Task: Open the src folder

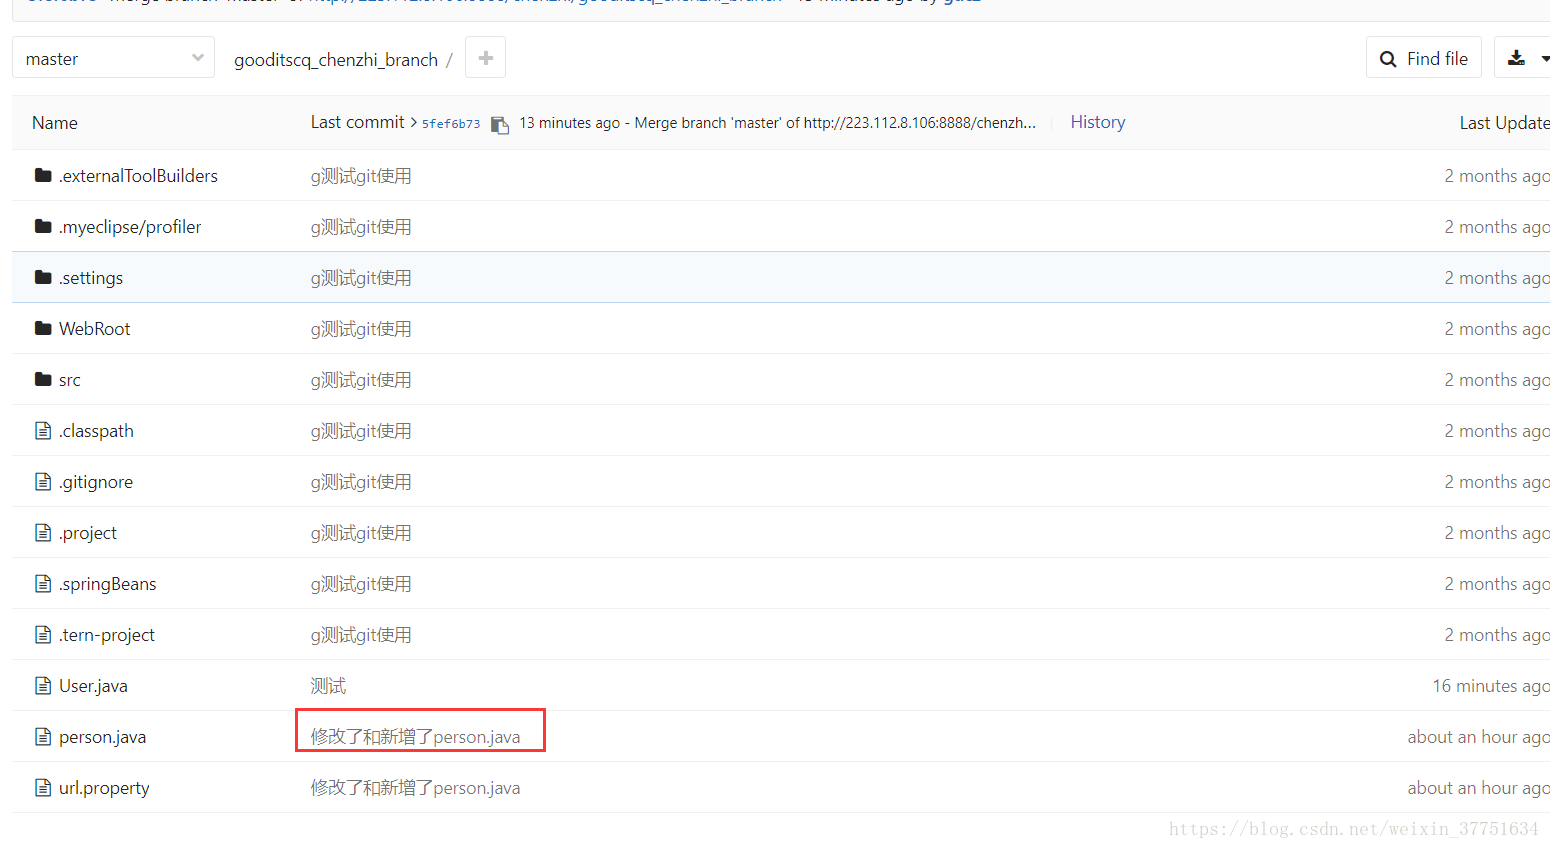Action: [70, 380]
